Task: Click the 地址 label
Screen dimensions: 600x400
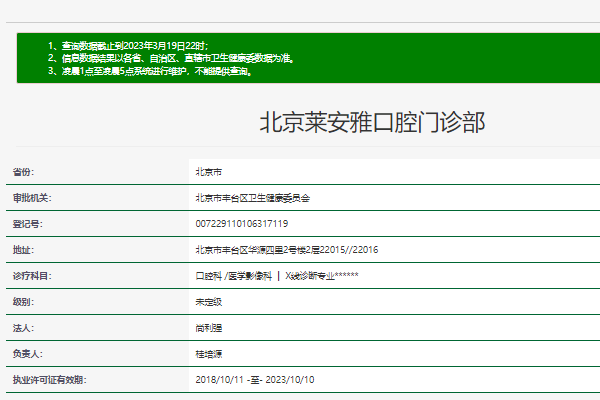Action: [x=23, y=250]
